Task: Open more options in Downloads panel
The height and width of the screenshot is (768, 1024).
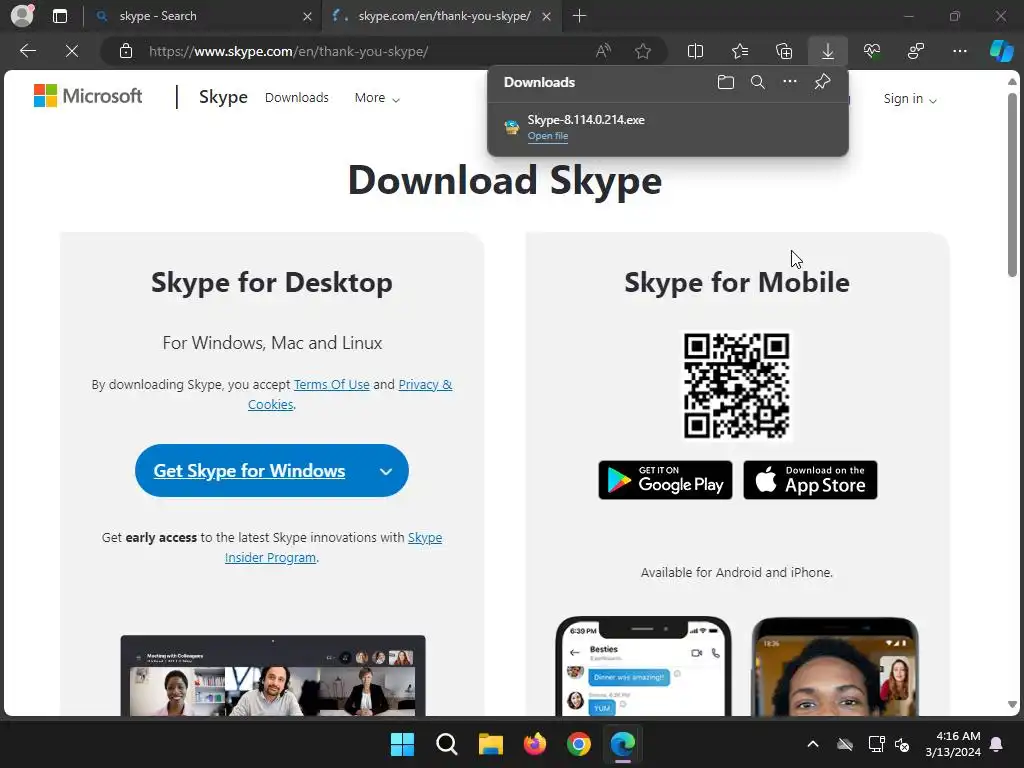Action: (x=790, y=82)
